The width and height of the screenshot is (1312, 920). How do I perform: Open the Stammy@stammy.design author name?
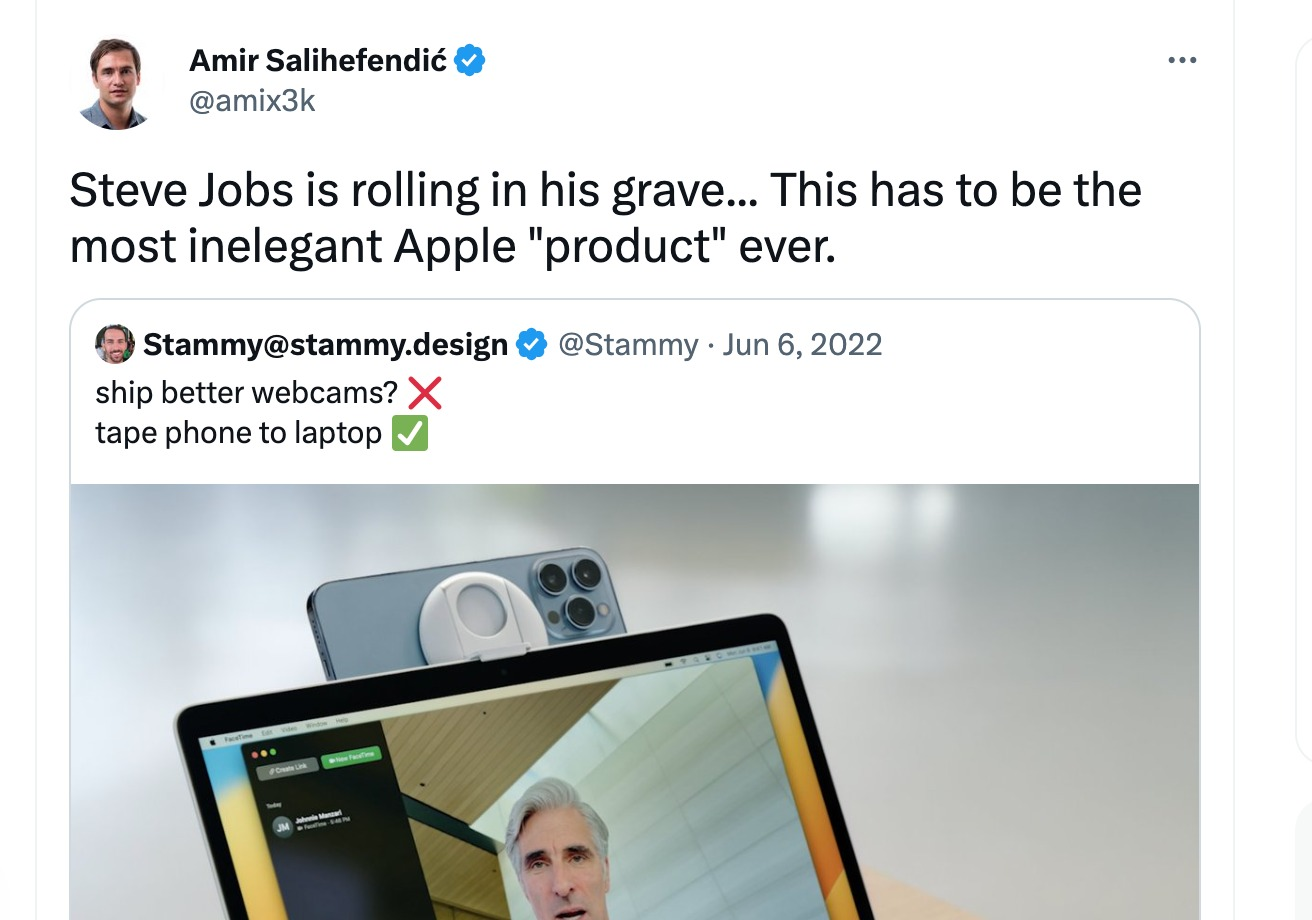[325, 345]
